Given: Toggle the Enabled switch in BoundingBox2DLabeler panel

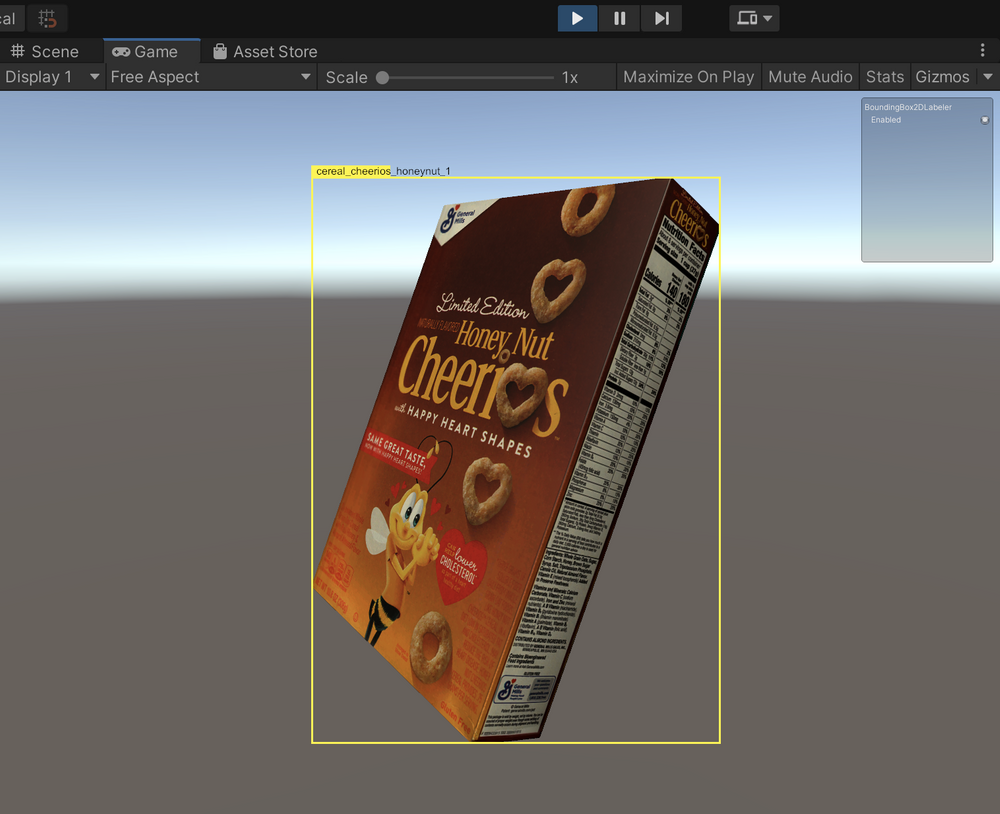Looking at the screenshot, I should [984, 119].
